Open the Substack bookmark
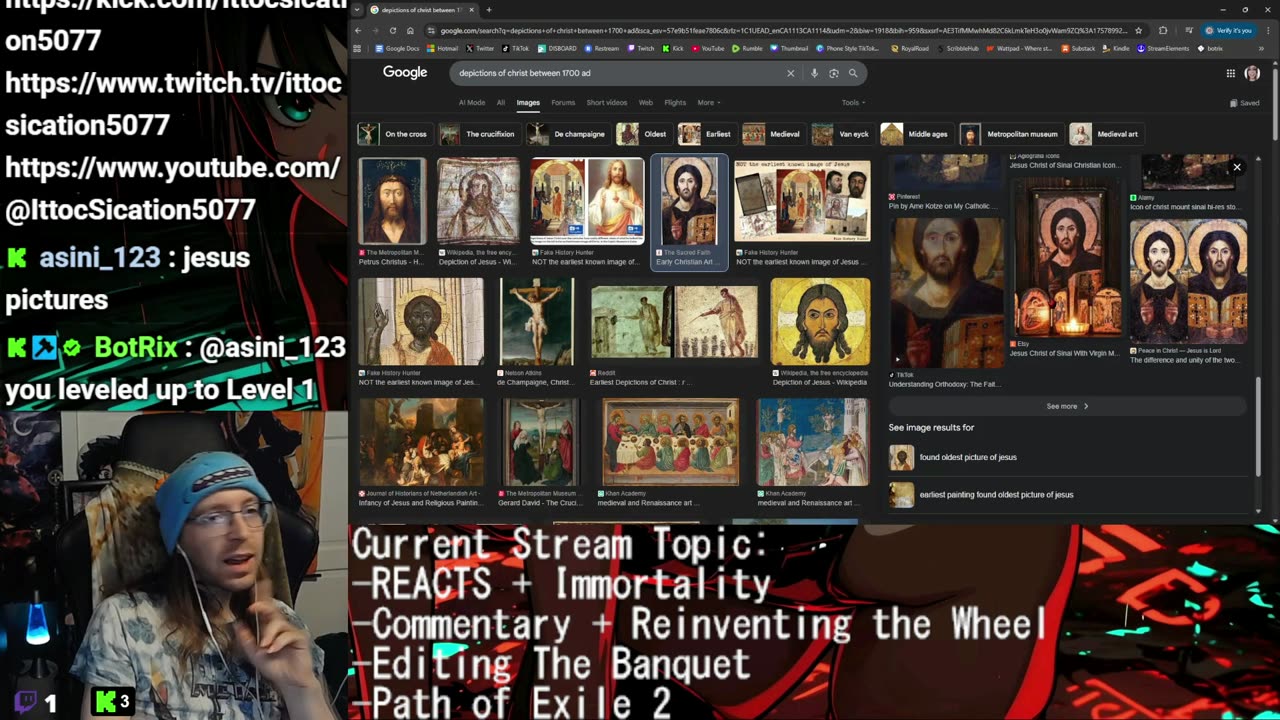This screenshot has height=720, width=1280. [x=1078, y=48]
